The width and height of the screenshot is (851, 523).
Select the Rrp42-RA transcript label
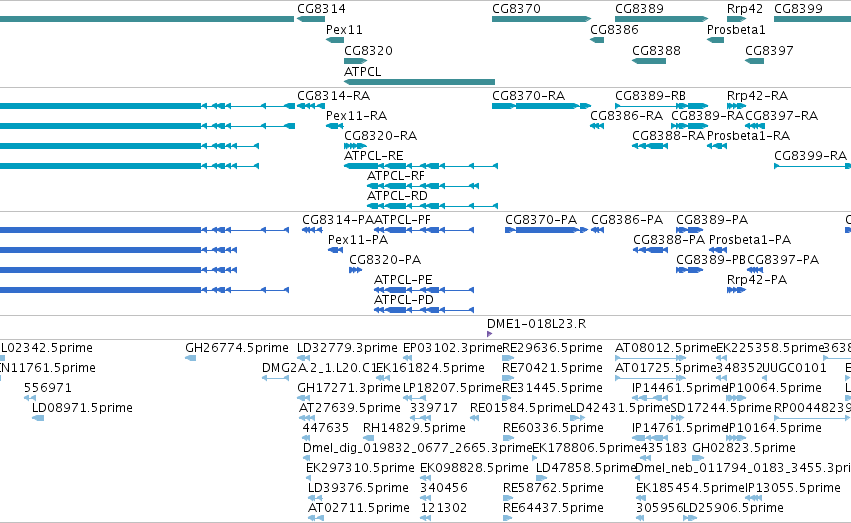[758, 96]
